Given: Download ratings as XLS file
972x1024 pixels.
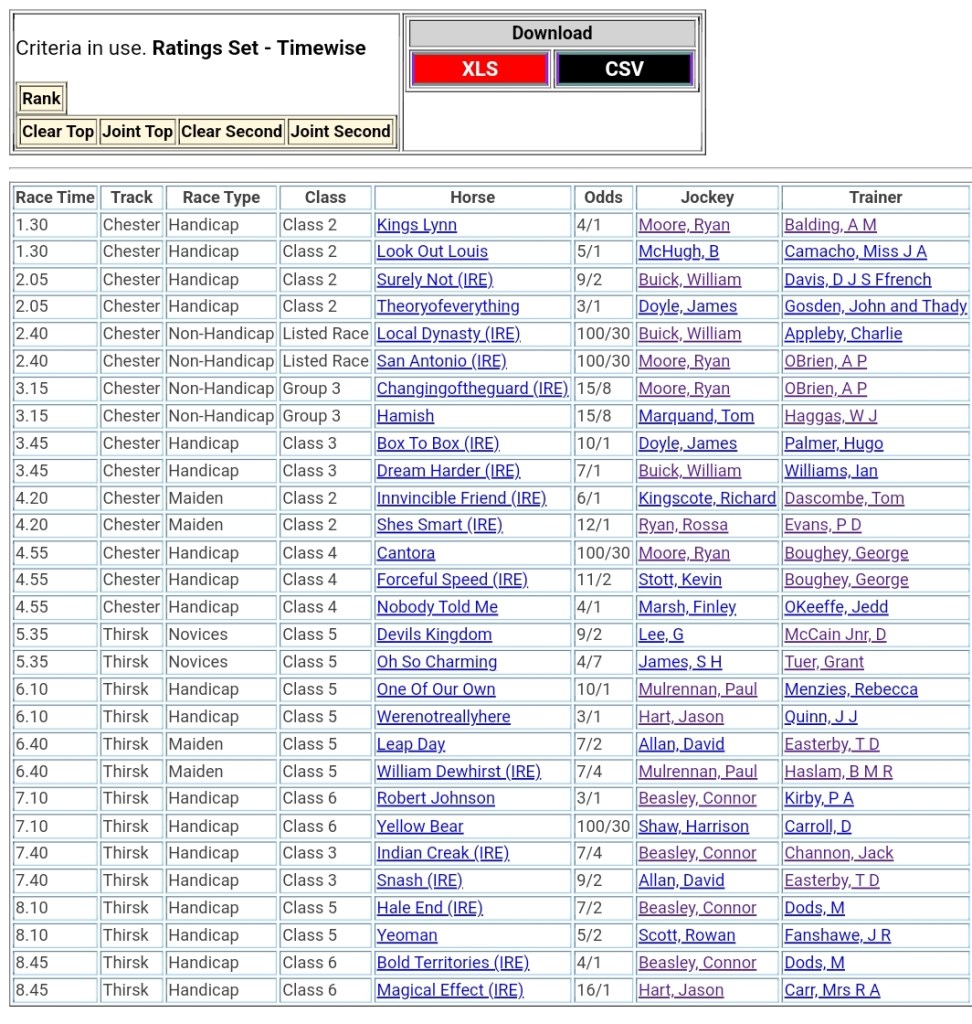Looking at the screenshot, I should pyautogui.click(x=479, y=69).
